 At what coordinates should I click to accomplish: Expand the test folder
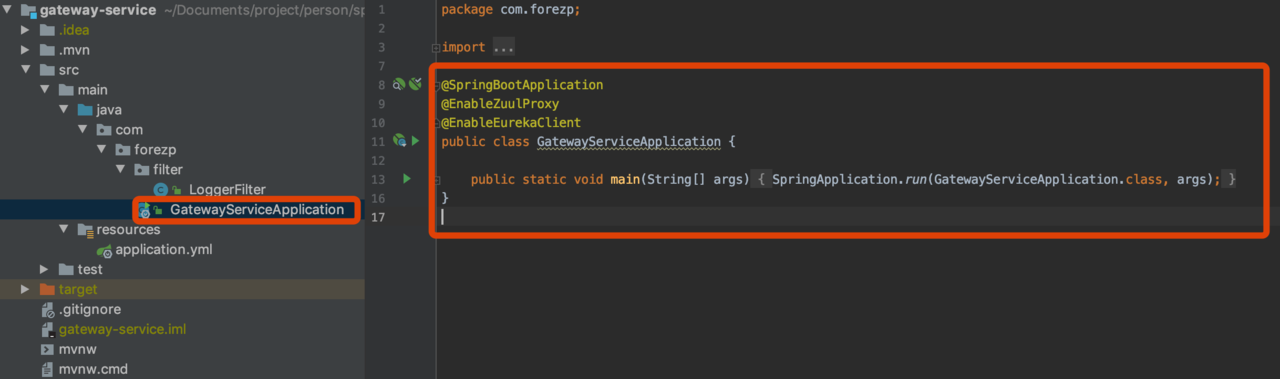tap(44, 270)
